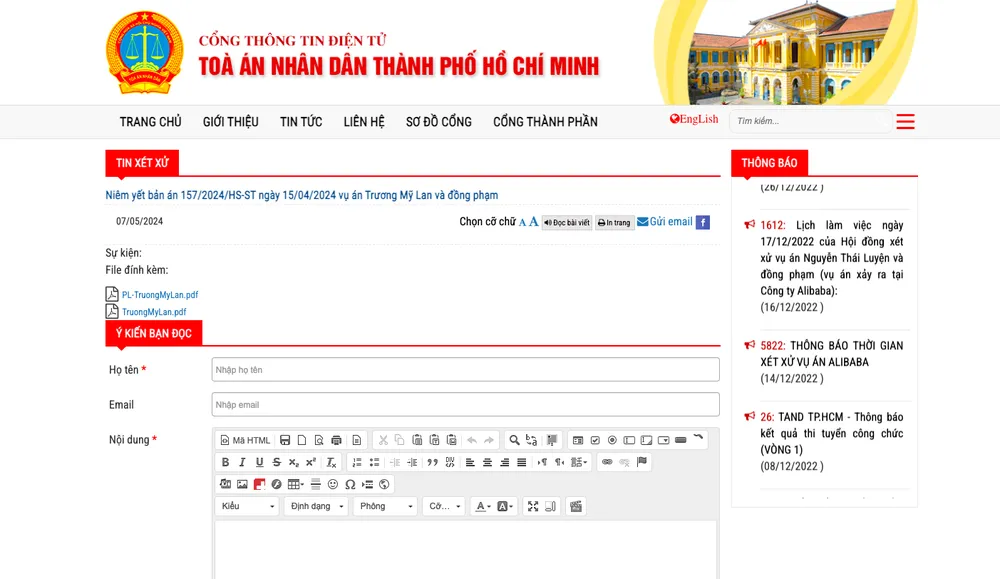Go to TRANG CHỦ in the navigation menu
The height and width of the screenshot is (579, 1000).
click(x=151, y=122)
